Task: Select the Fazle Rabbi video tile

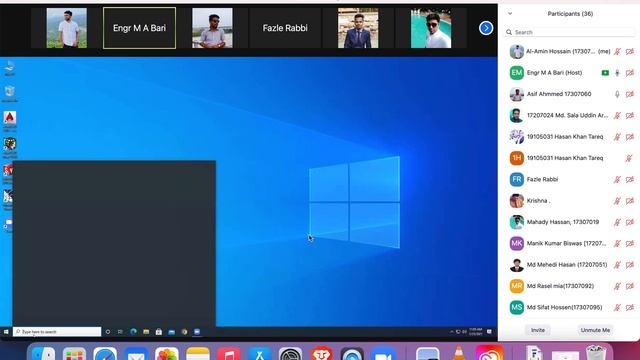Action: click(x=285, y=28)
